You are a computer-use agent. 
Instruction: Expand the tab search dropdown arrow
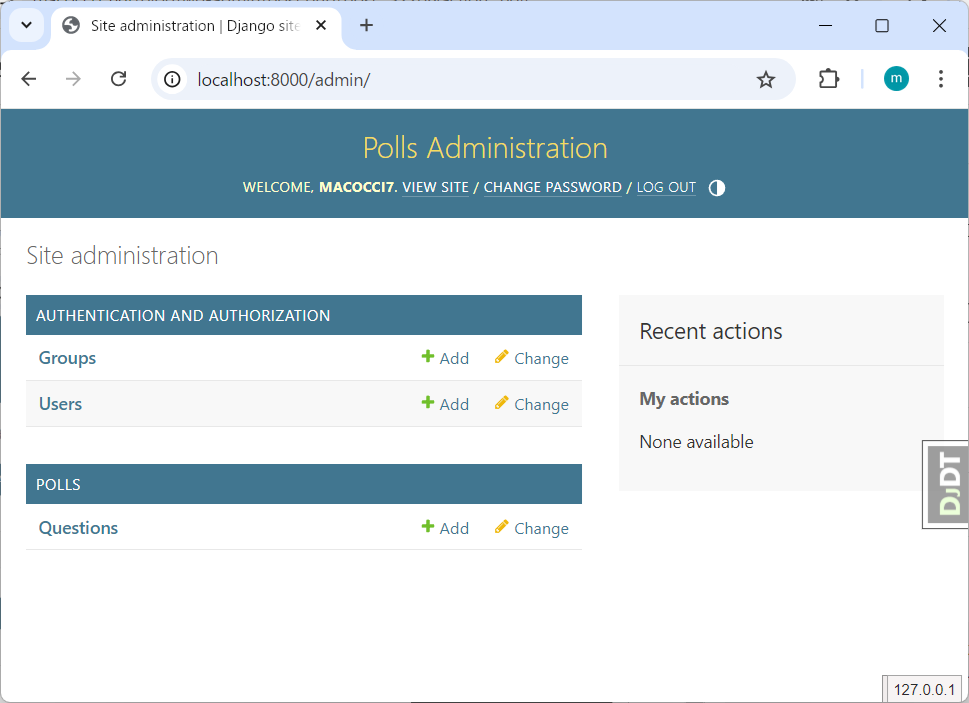pos(27,26)
